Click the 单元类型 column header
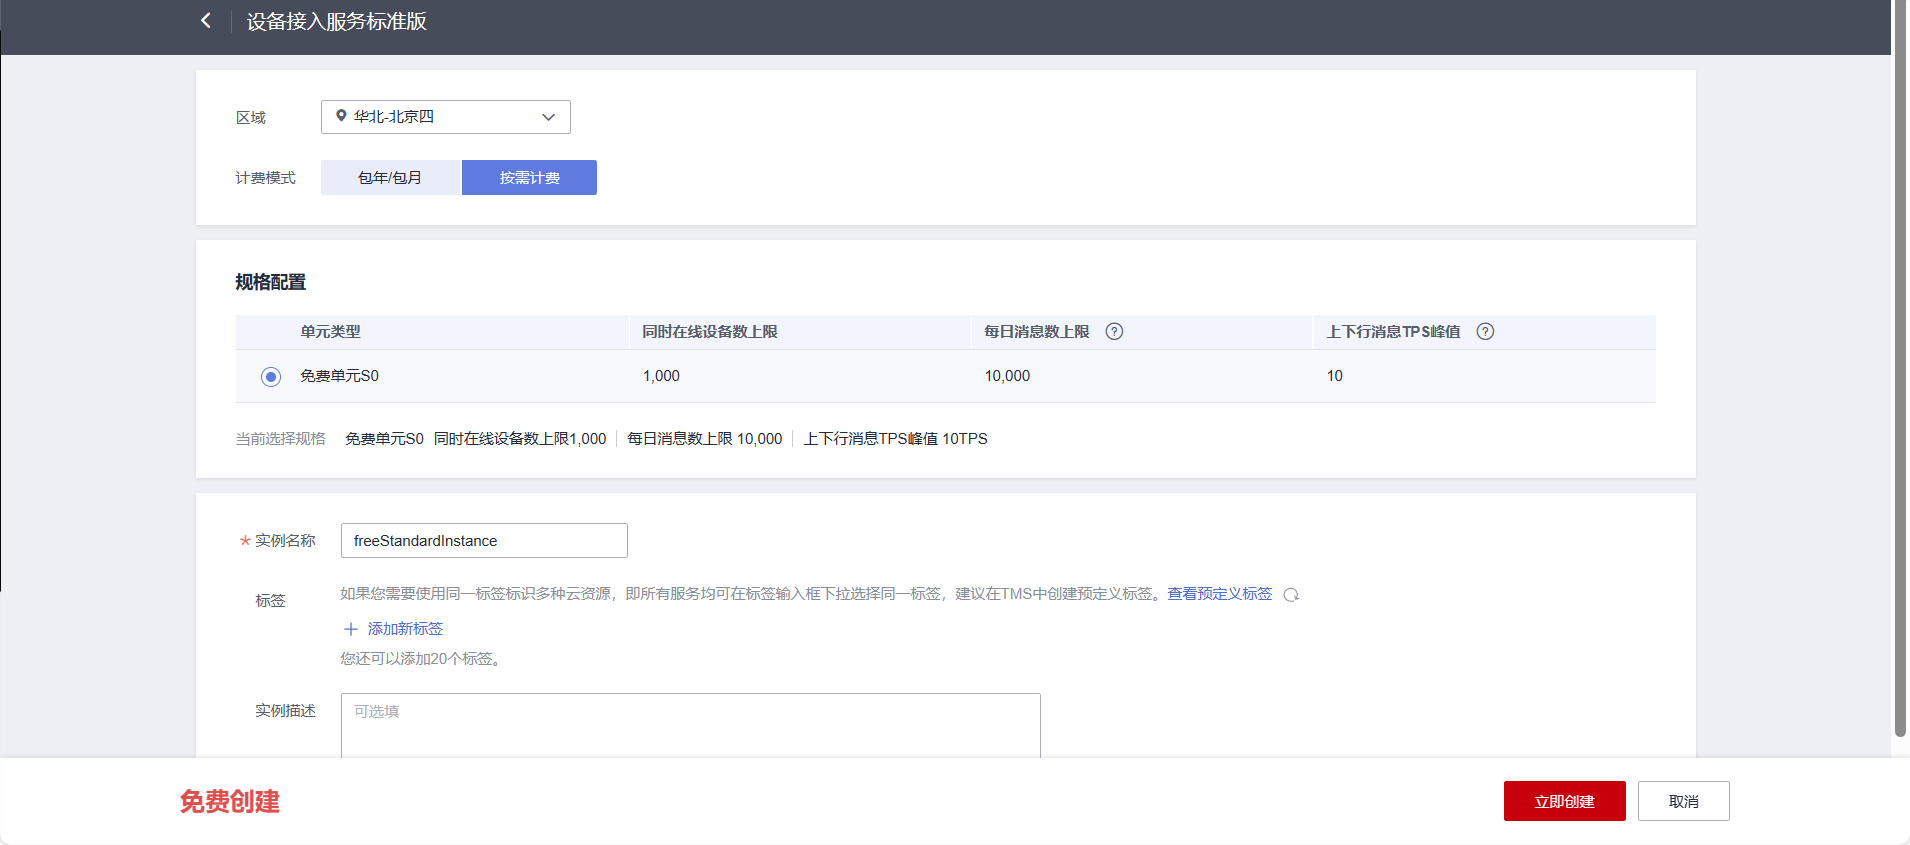The image size is (1910, 845). [330, 332]
